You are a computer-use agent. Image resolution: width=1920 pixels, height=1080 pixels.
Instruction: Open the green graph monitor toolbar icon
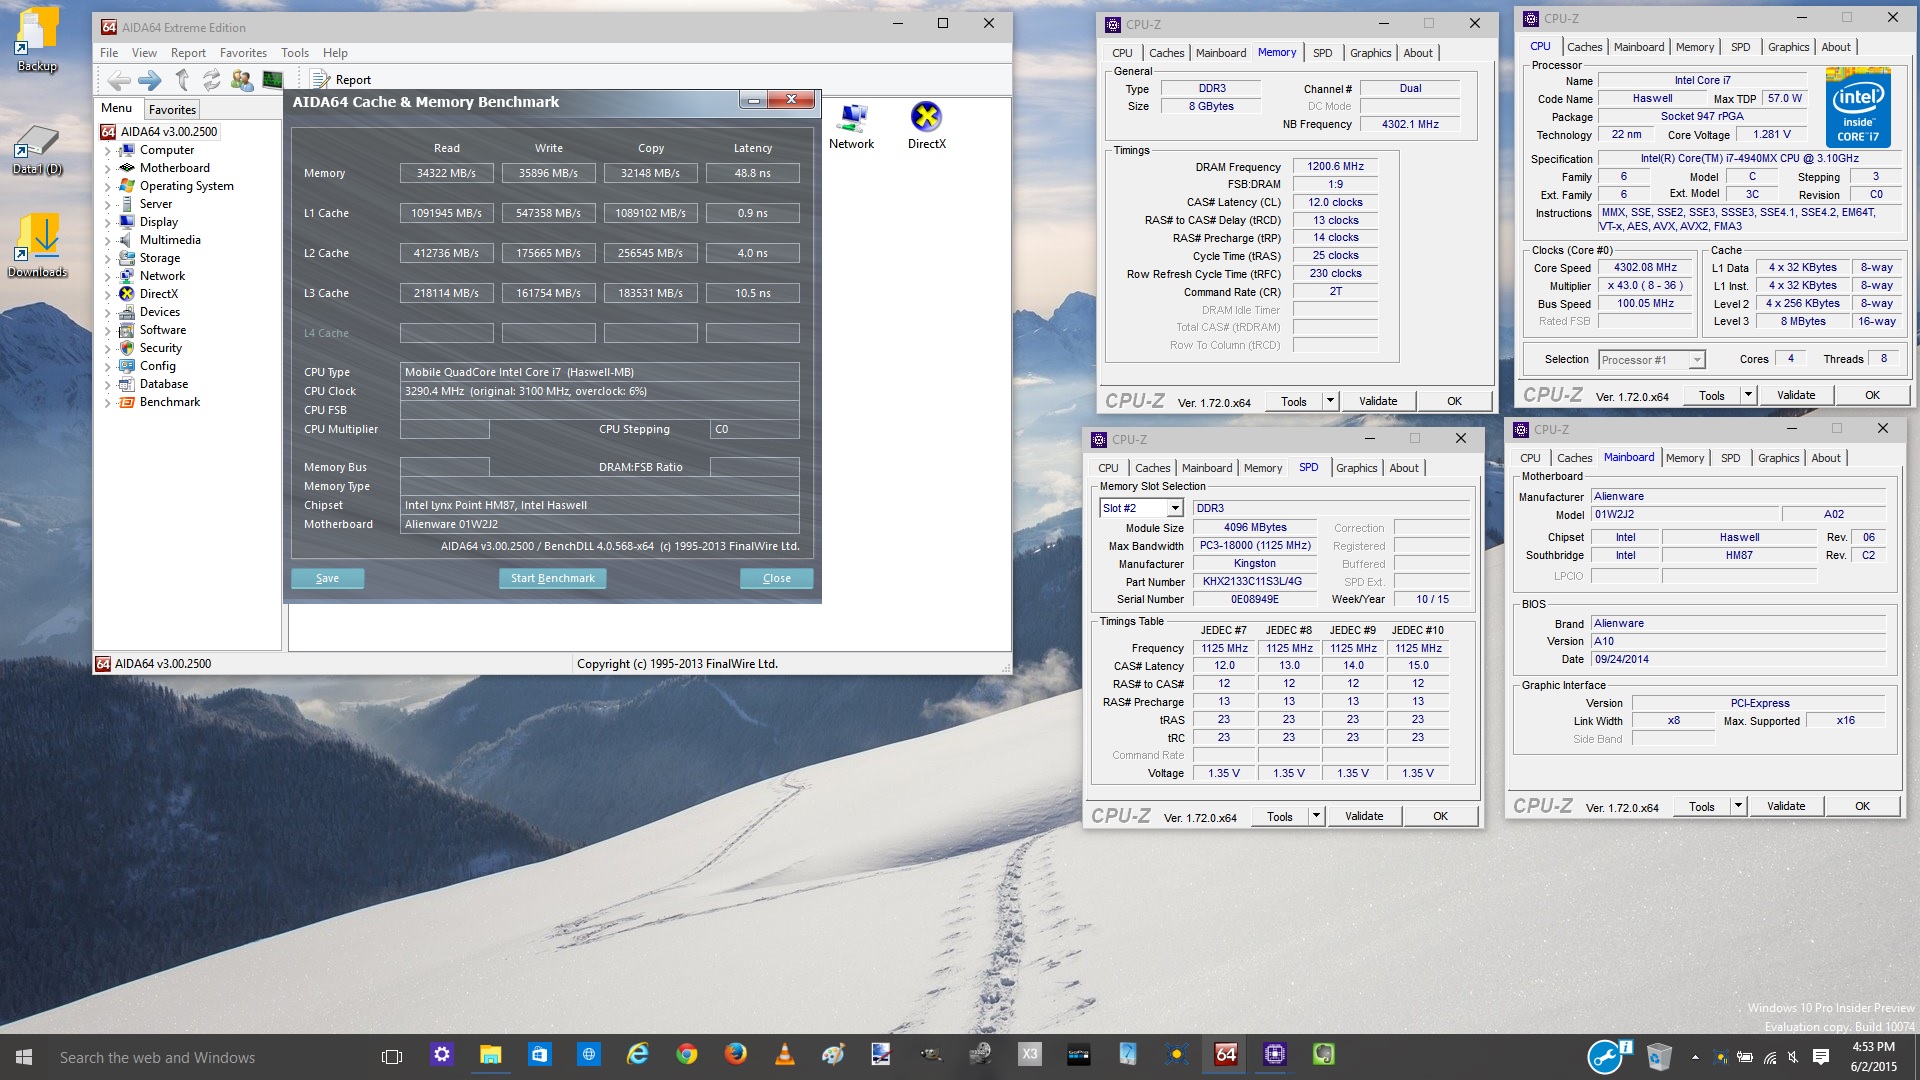point(272,80)
